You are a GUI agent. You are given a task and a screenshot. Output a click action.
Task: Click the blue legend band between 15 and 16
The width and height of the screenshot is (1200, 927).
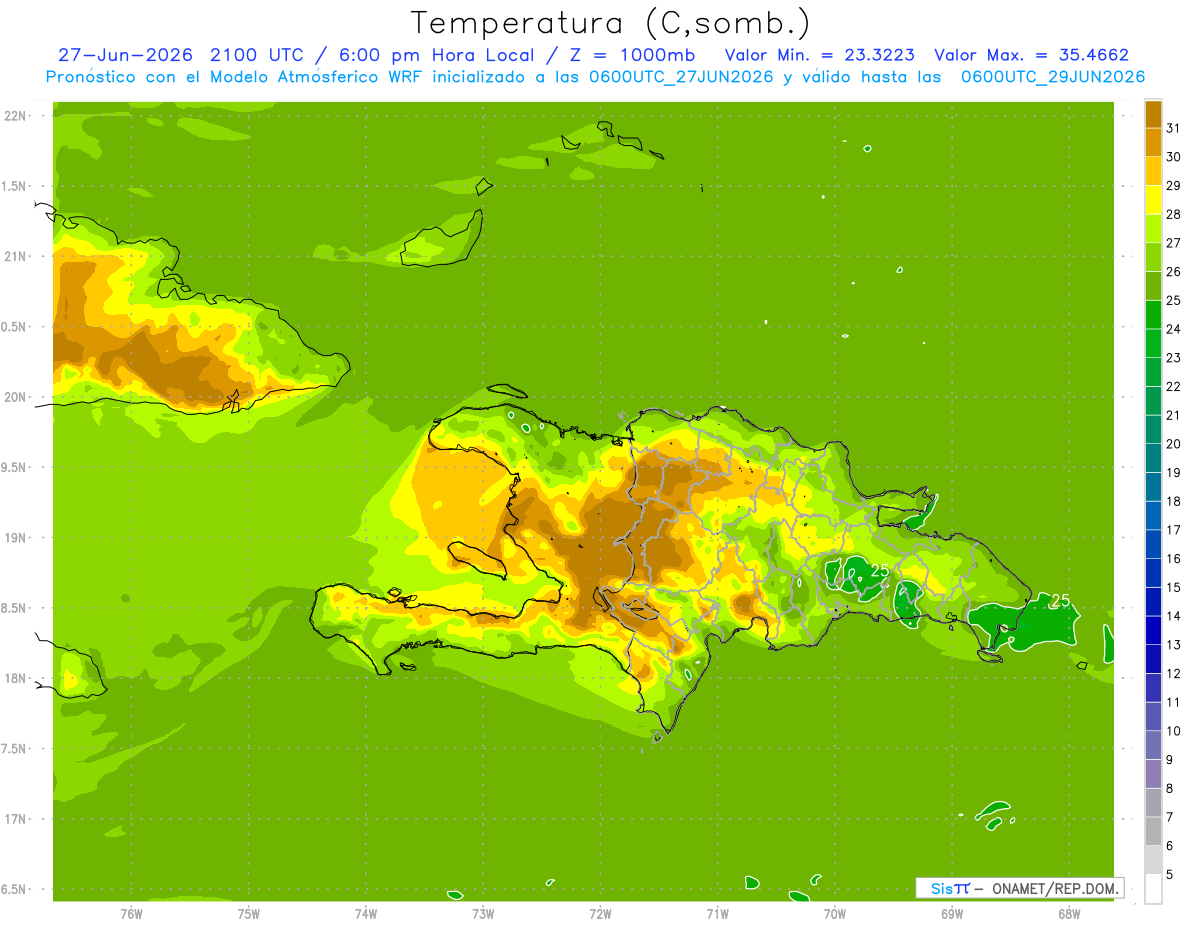tap(1153, 573)
